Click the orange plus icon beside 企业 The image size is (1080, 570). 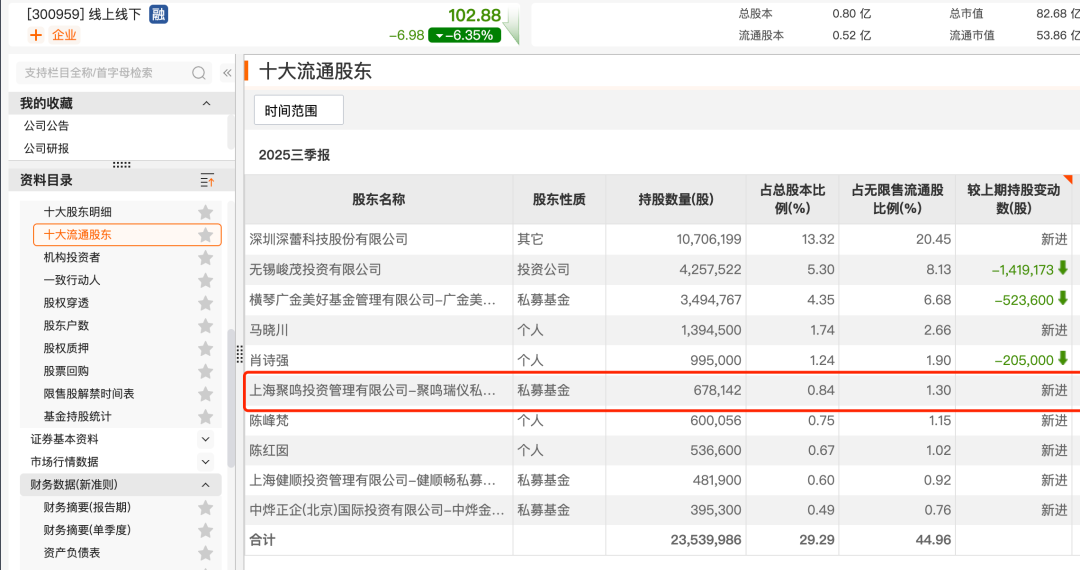point(36,35)
